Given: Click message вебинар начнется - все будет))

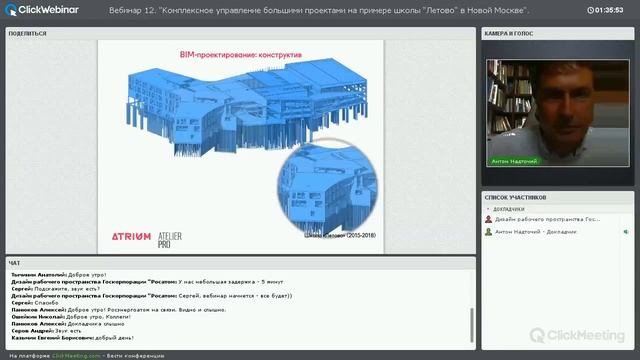Looking at the screenshot, I should (x=235, y=296).
